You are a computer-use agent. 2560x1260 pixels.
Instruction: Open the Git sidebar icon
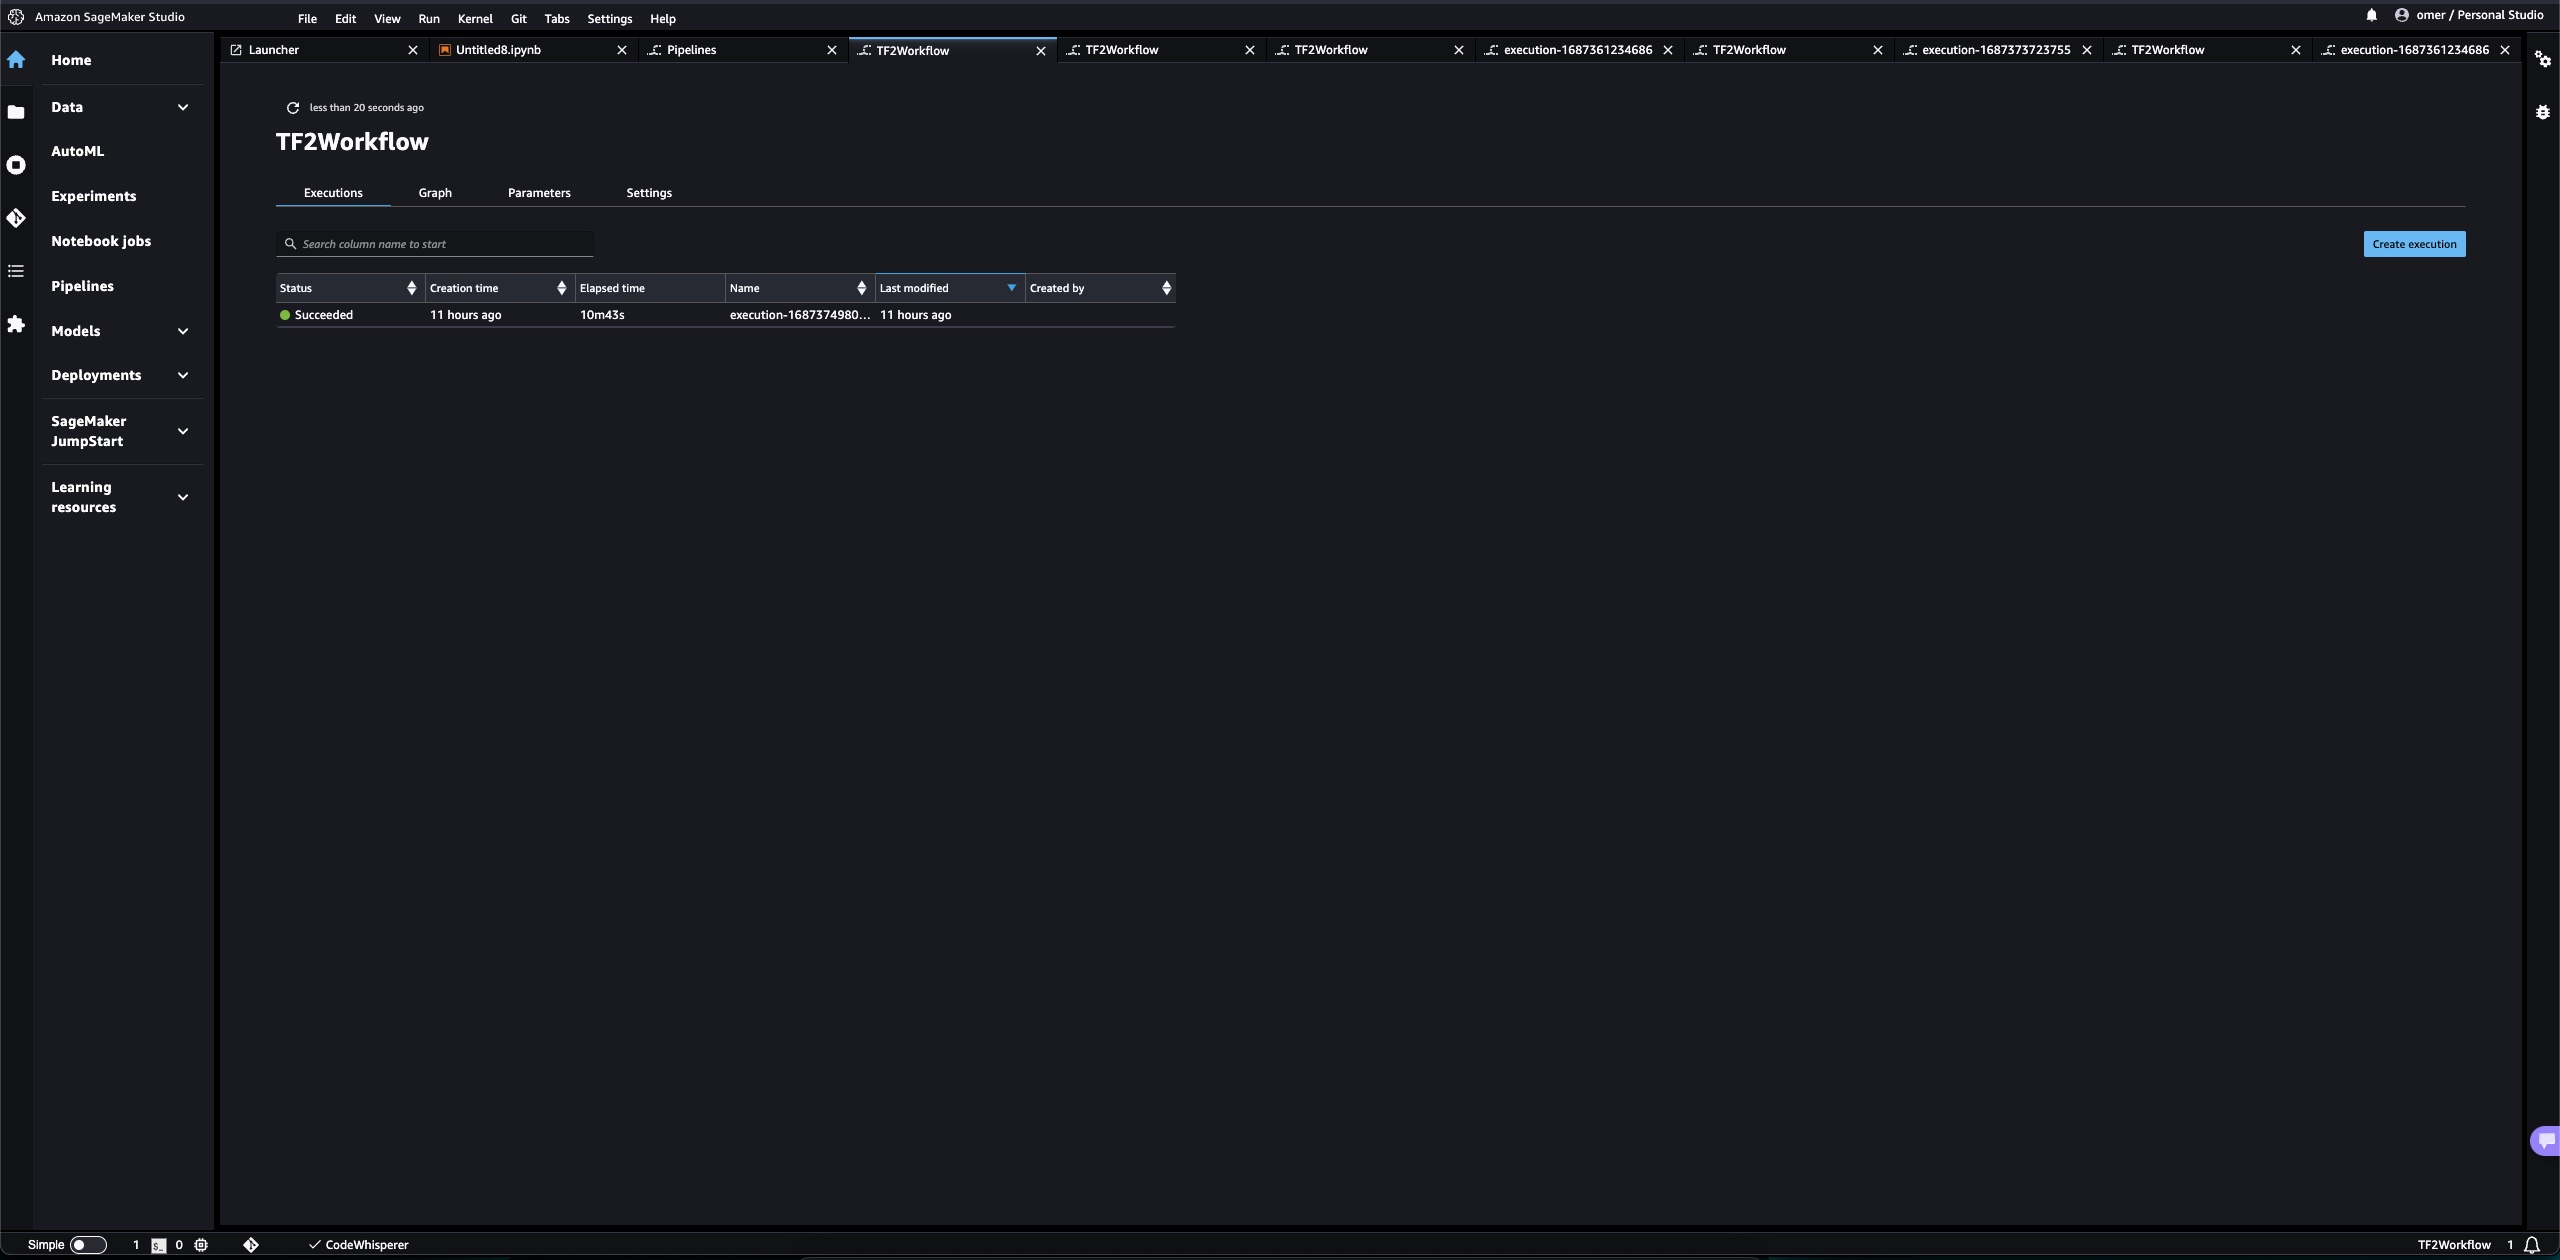pyautogui.click(x=16, y=218)
